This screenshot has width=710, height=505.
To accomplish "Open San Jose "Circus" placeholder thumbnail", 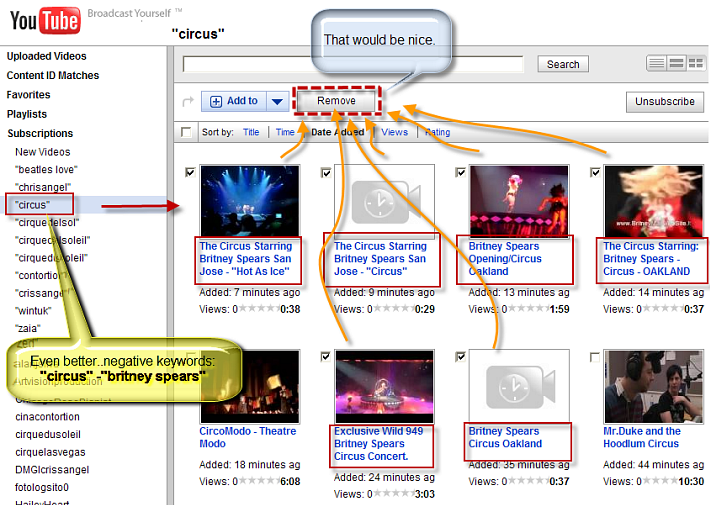I will click(384, 201).
